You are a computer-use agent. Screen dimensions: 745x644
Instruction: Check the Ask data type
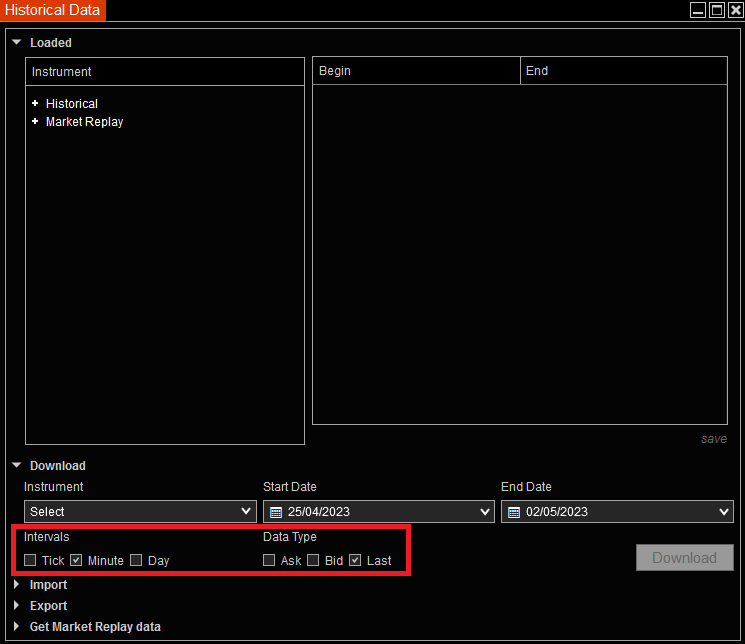[269, 560]
